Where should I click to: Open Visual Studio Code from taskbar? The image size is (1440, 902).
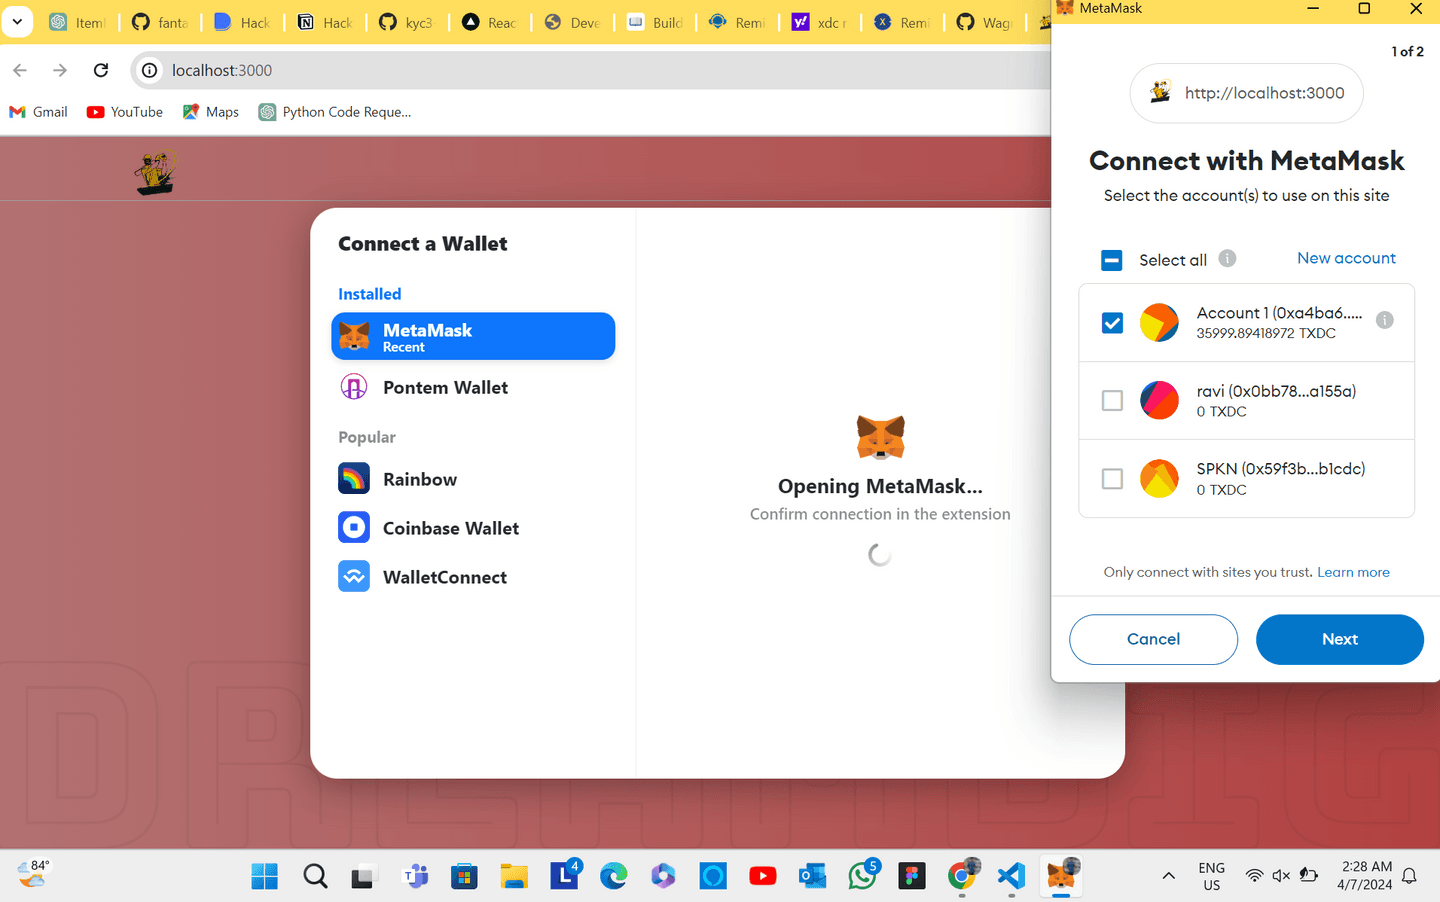(1011, 876)
